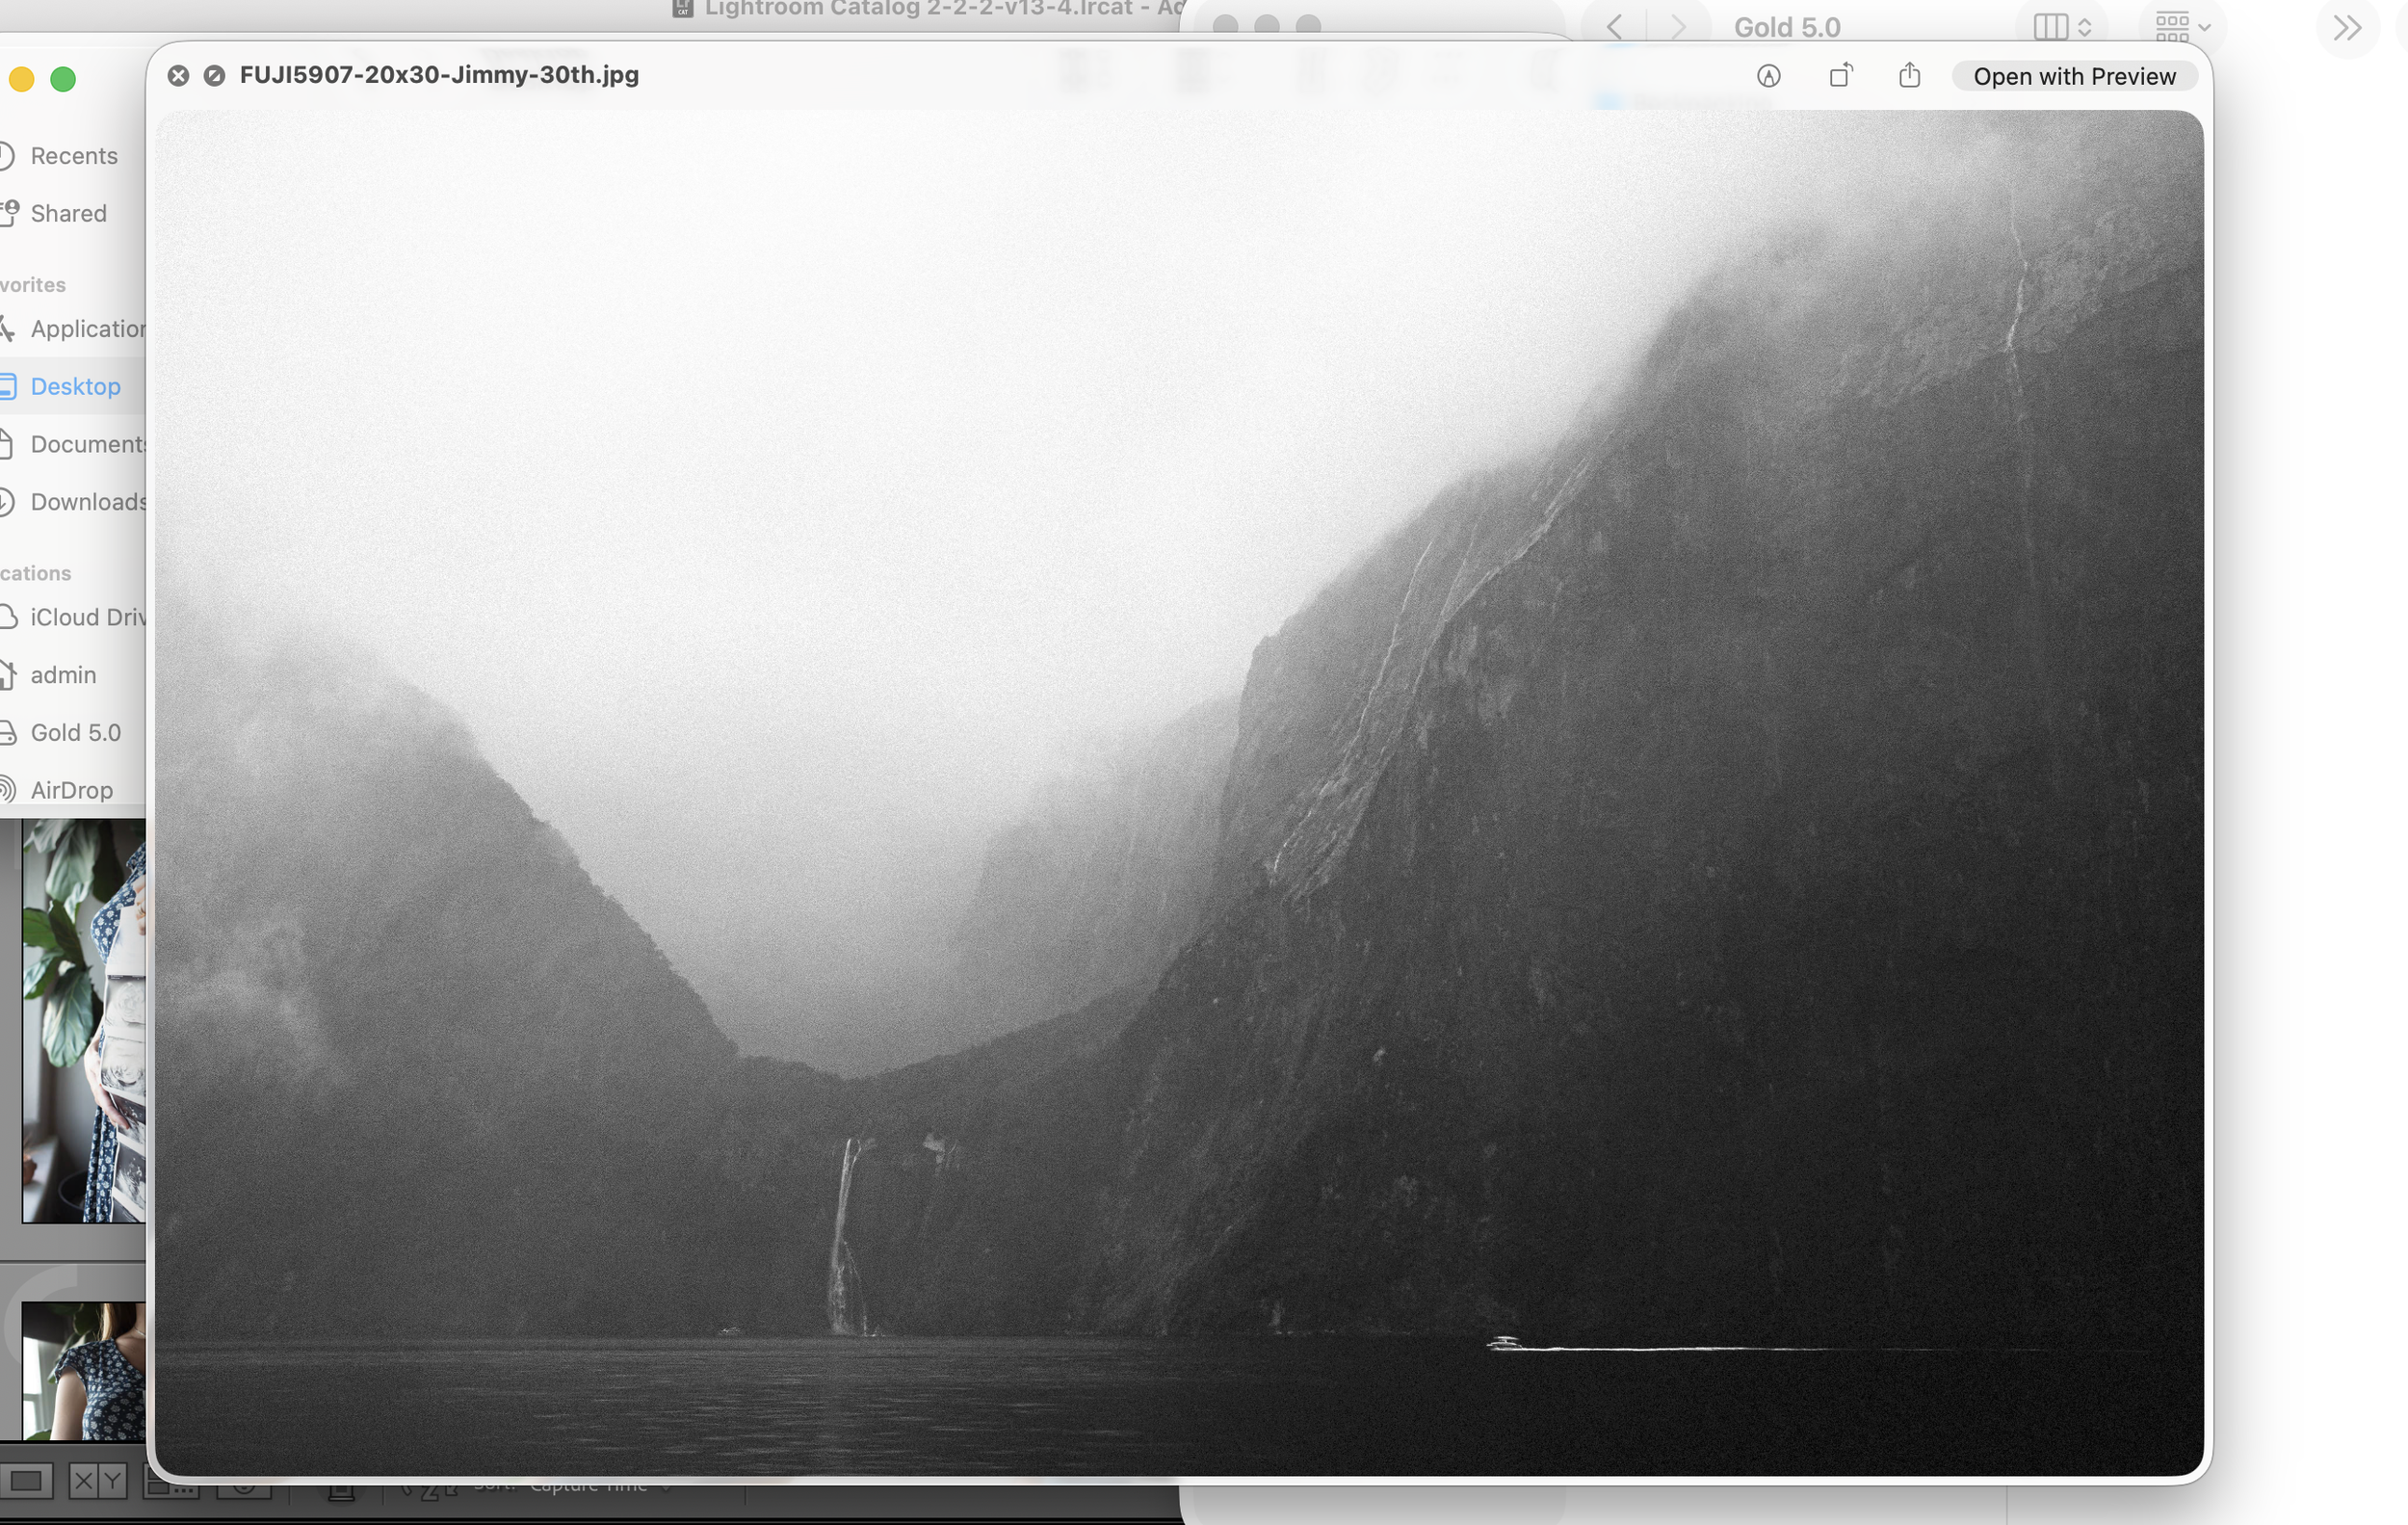Open Downloads from the sidebar
The image size is (2408, 1525).
pos(88,501)
